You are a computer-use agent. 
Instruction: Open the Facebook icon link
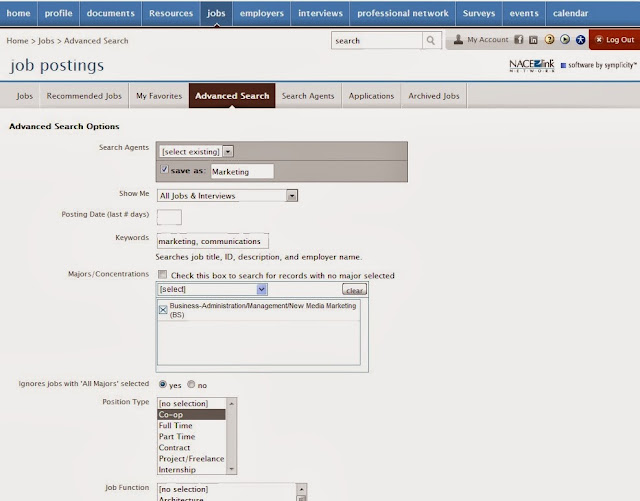[519, 40]
